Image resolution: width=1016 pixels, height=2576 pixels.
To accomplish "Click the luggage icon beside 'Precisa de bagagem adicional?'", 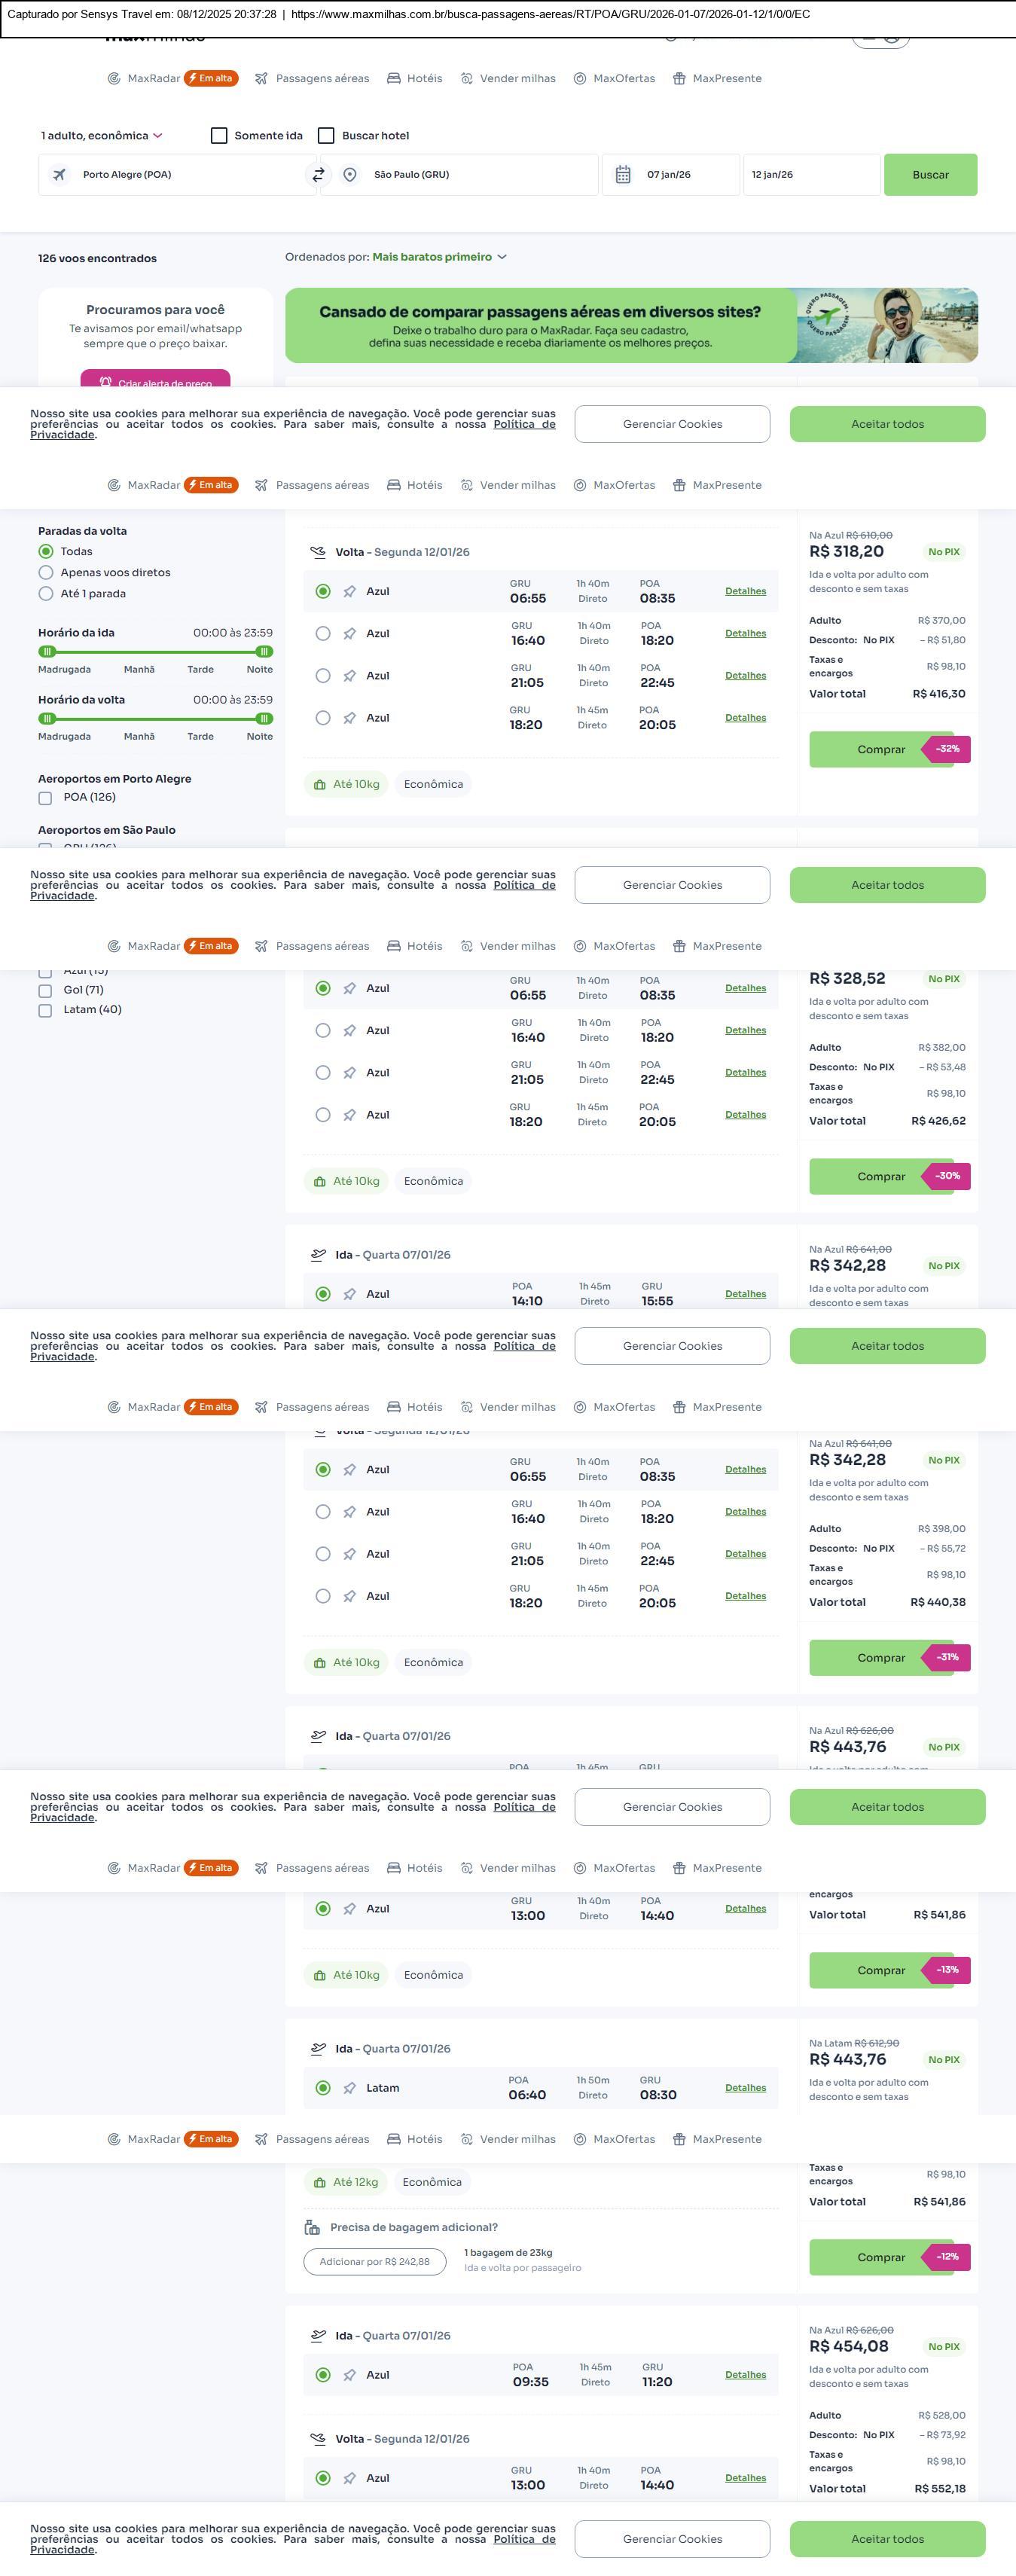I will pos(312,2228).
